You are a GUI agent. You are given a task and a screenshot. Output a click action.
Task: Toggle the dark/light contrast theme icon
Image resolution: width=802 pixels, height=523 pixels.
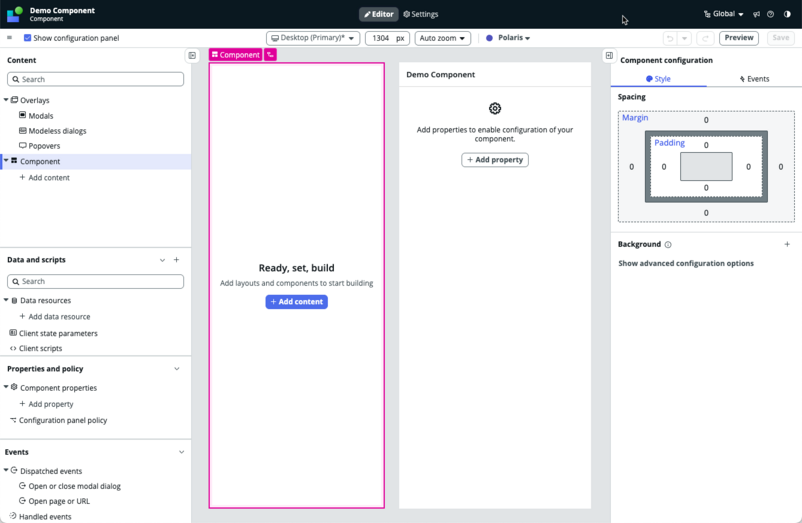[x=787, y=14]
